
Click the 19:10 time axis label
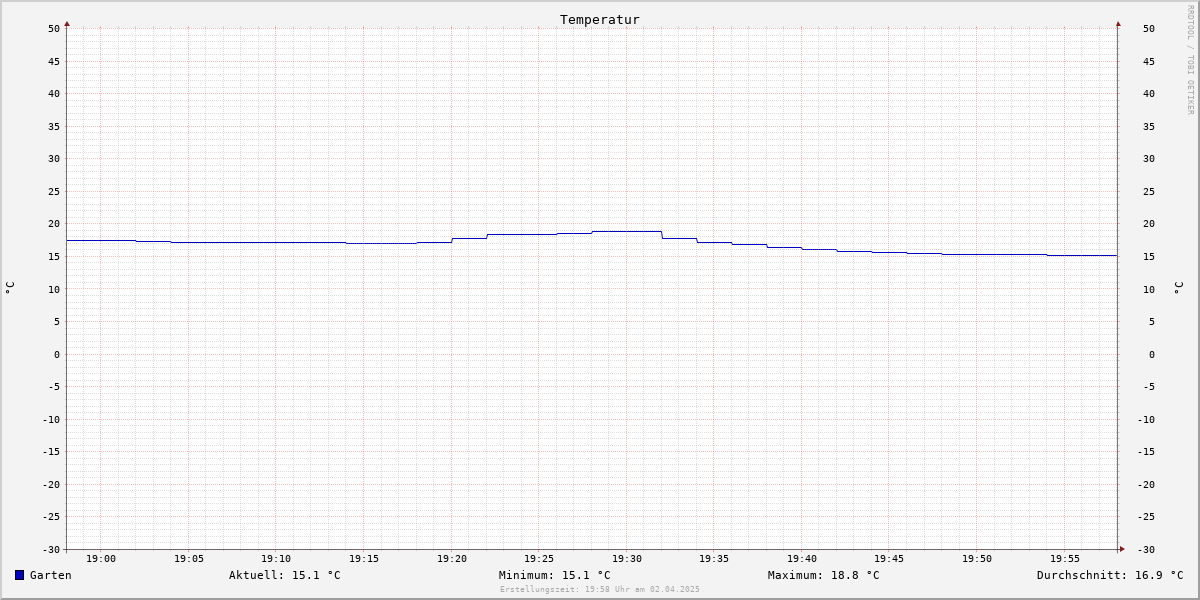point(276,559)
